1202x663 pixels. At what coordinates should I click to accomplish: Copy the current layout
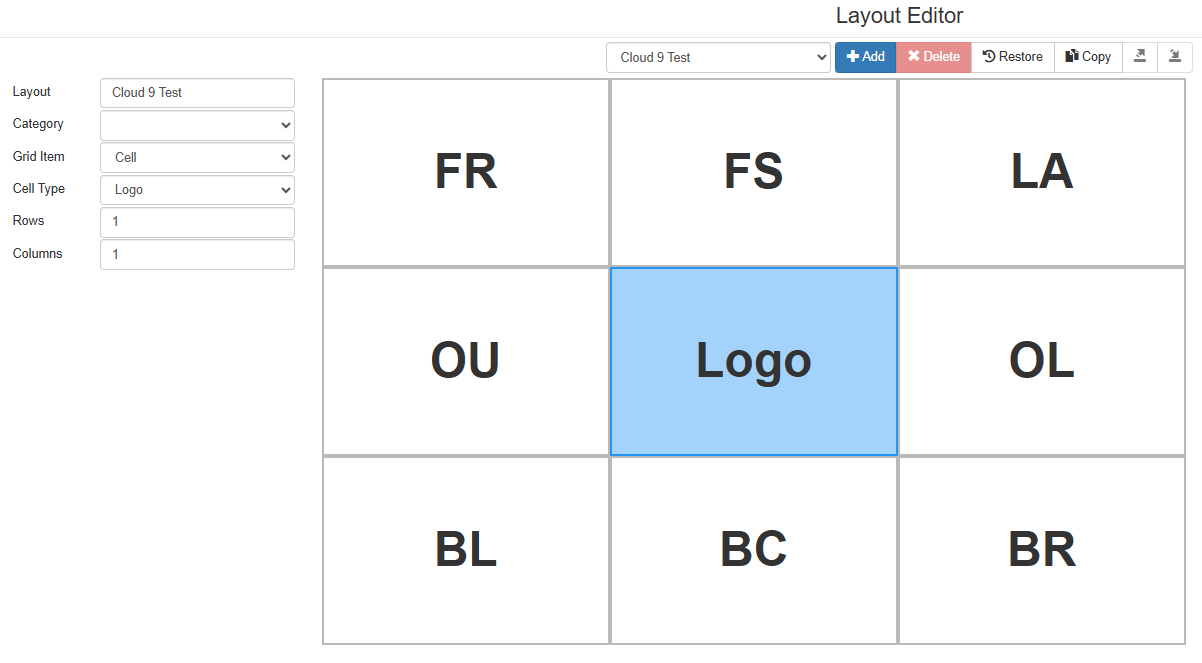(x=1089, y=57)
